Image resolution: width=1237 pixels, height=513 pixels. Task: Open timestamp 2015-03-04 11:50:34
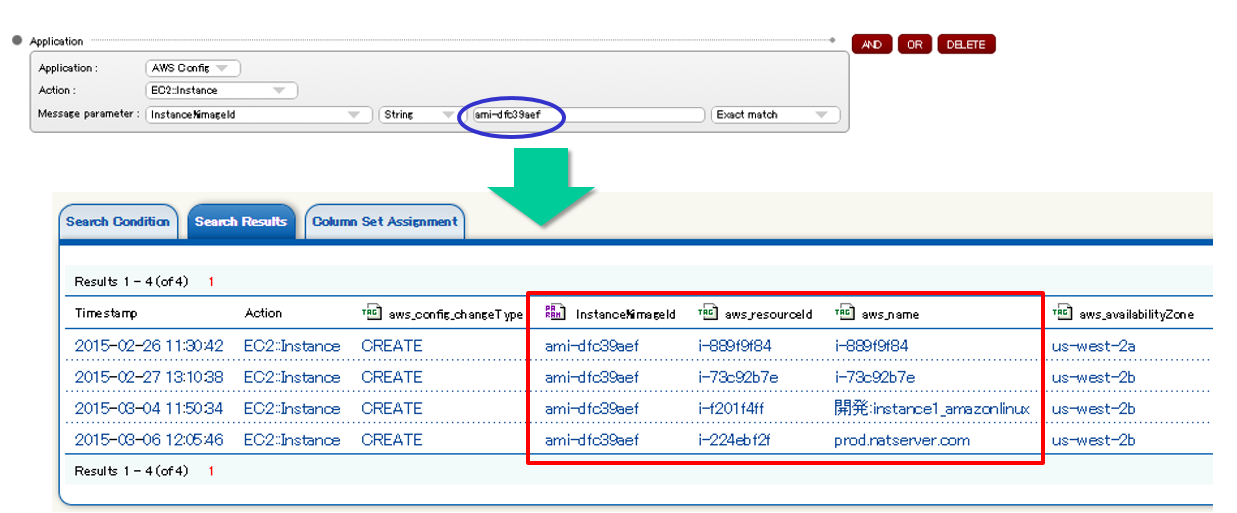150,408
